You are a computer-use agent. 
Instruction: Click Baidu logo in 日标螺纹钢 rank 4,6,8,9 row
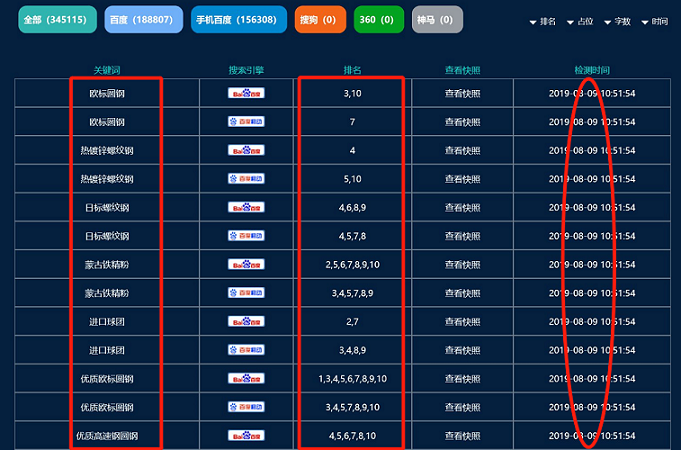coord(246,207)
